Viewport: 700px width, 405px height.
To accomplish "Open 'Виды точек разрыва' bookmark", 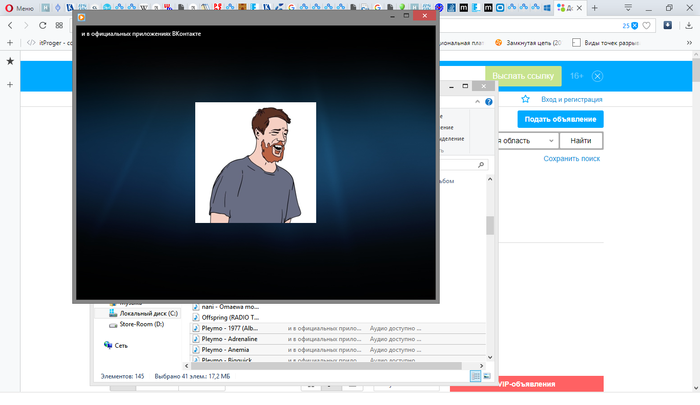I will pos(606,43).
